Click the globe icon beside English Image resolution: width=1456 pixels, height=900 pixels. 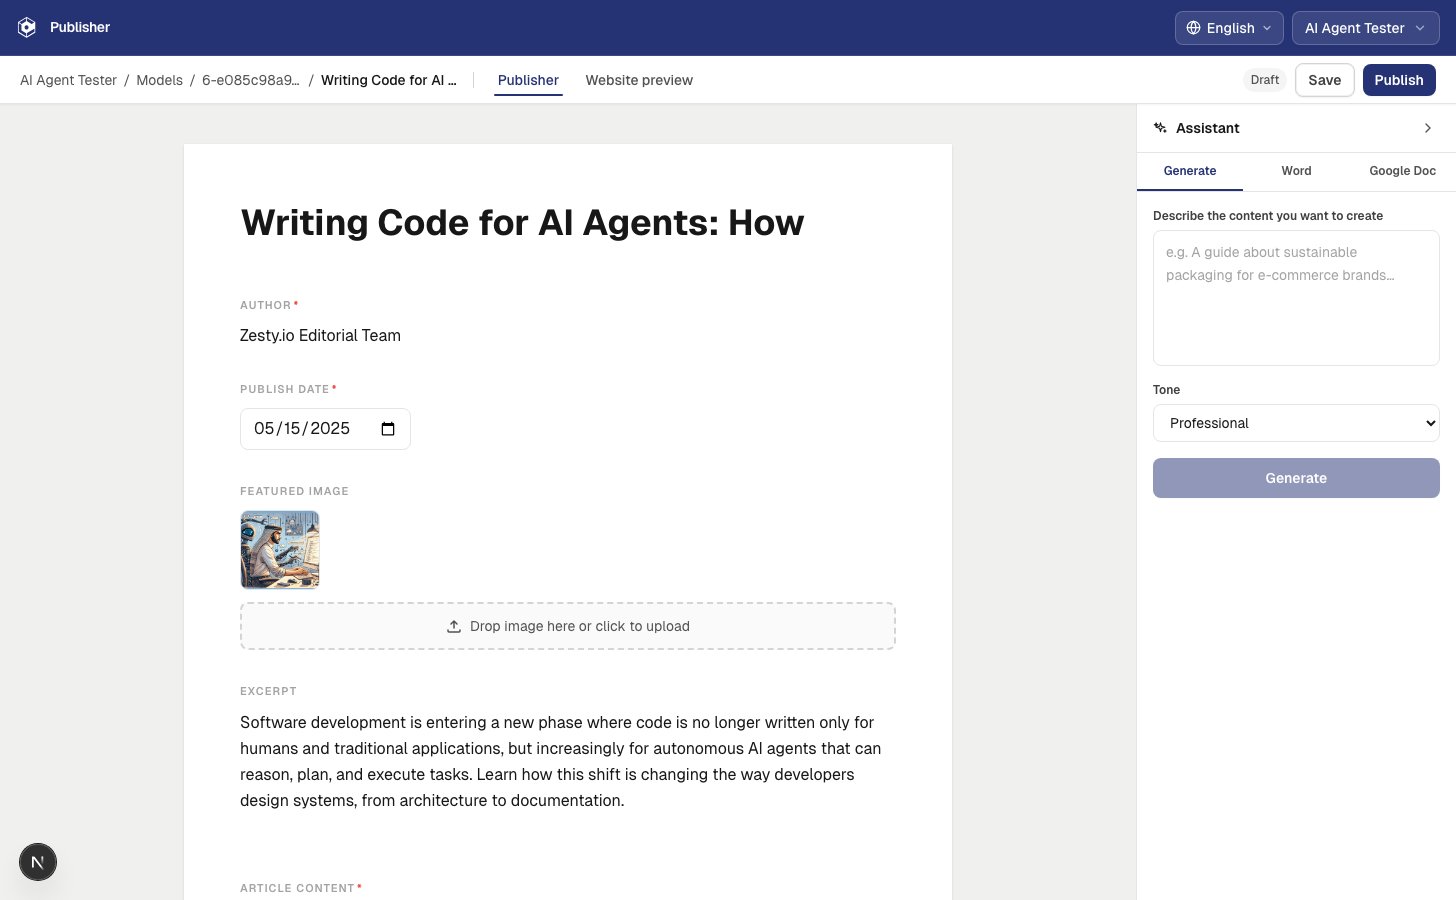coord(1193,27)
